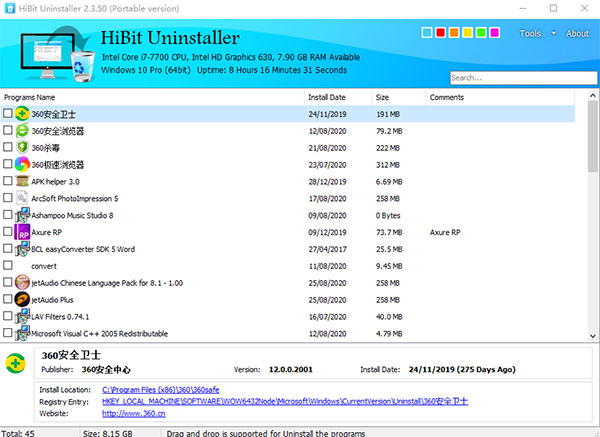Select jetAudio Chinese Language Pack for 8.1 name
Image resolution: width=600 pixels, height=437 pixels.
click(107, 283)
